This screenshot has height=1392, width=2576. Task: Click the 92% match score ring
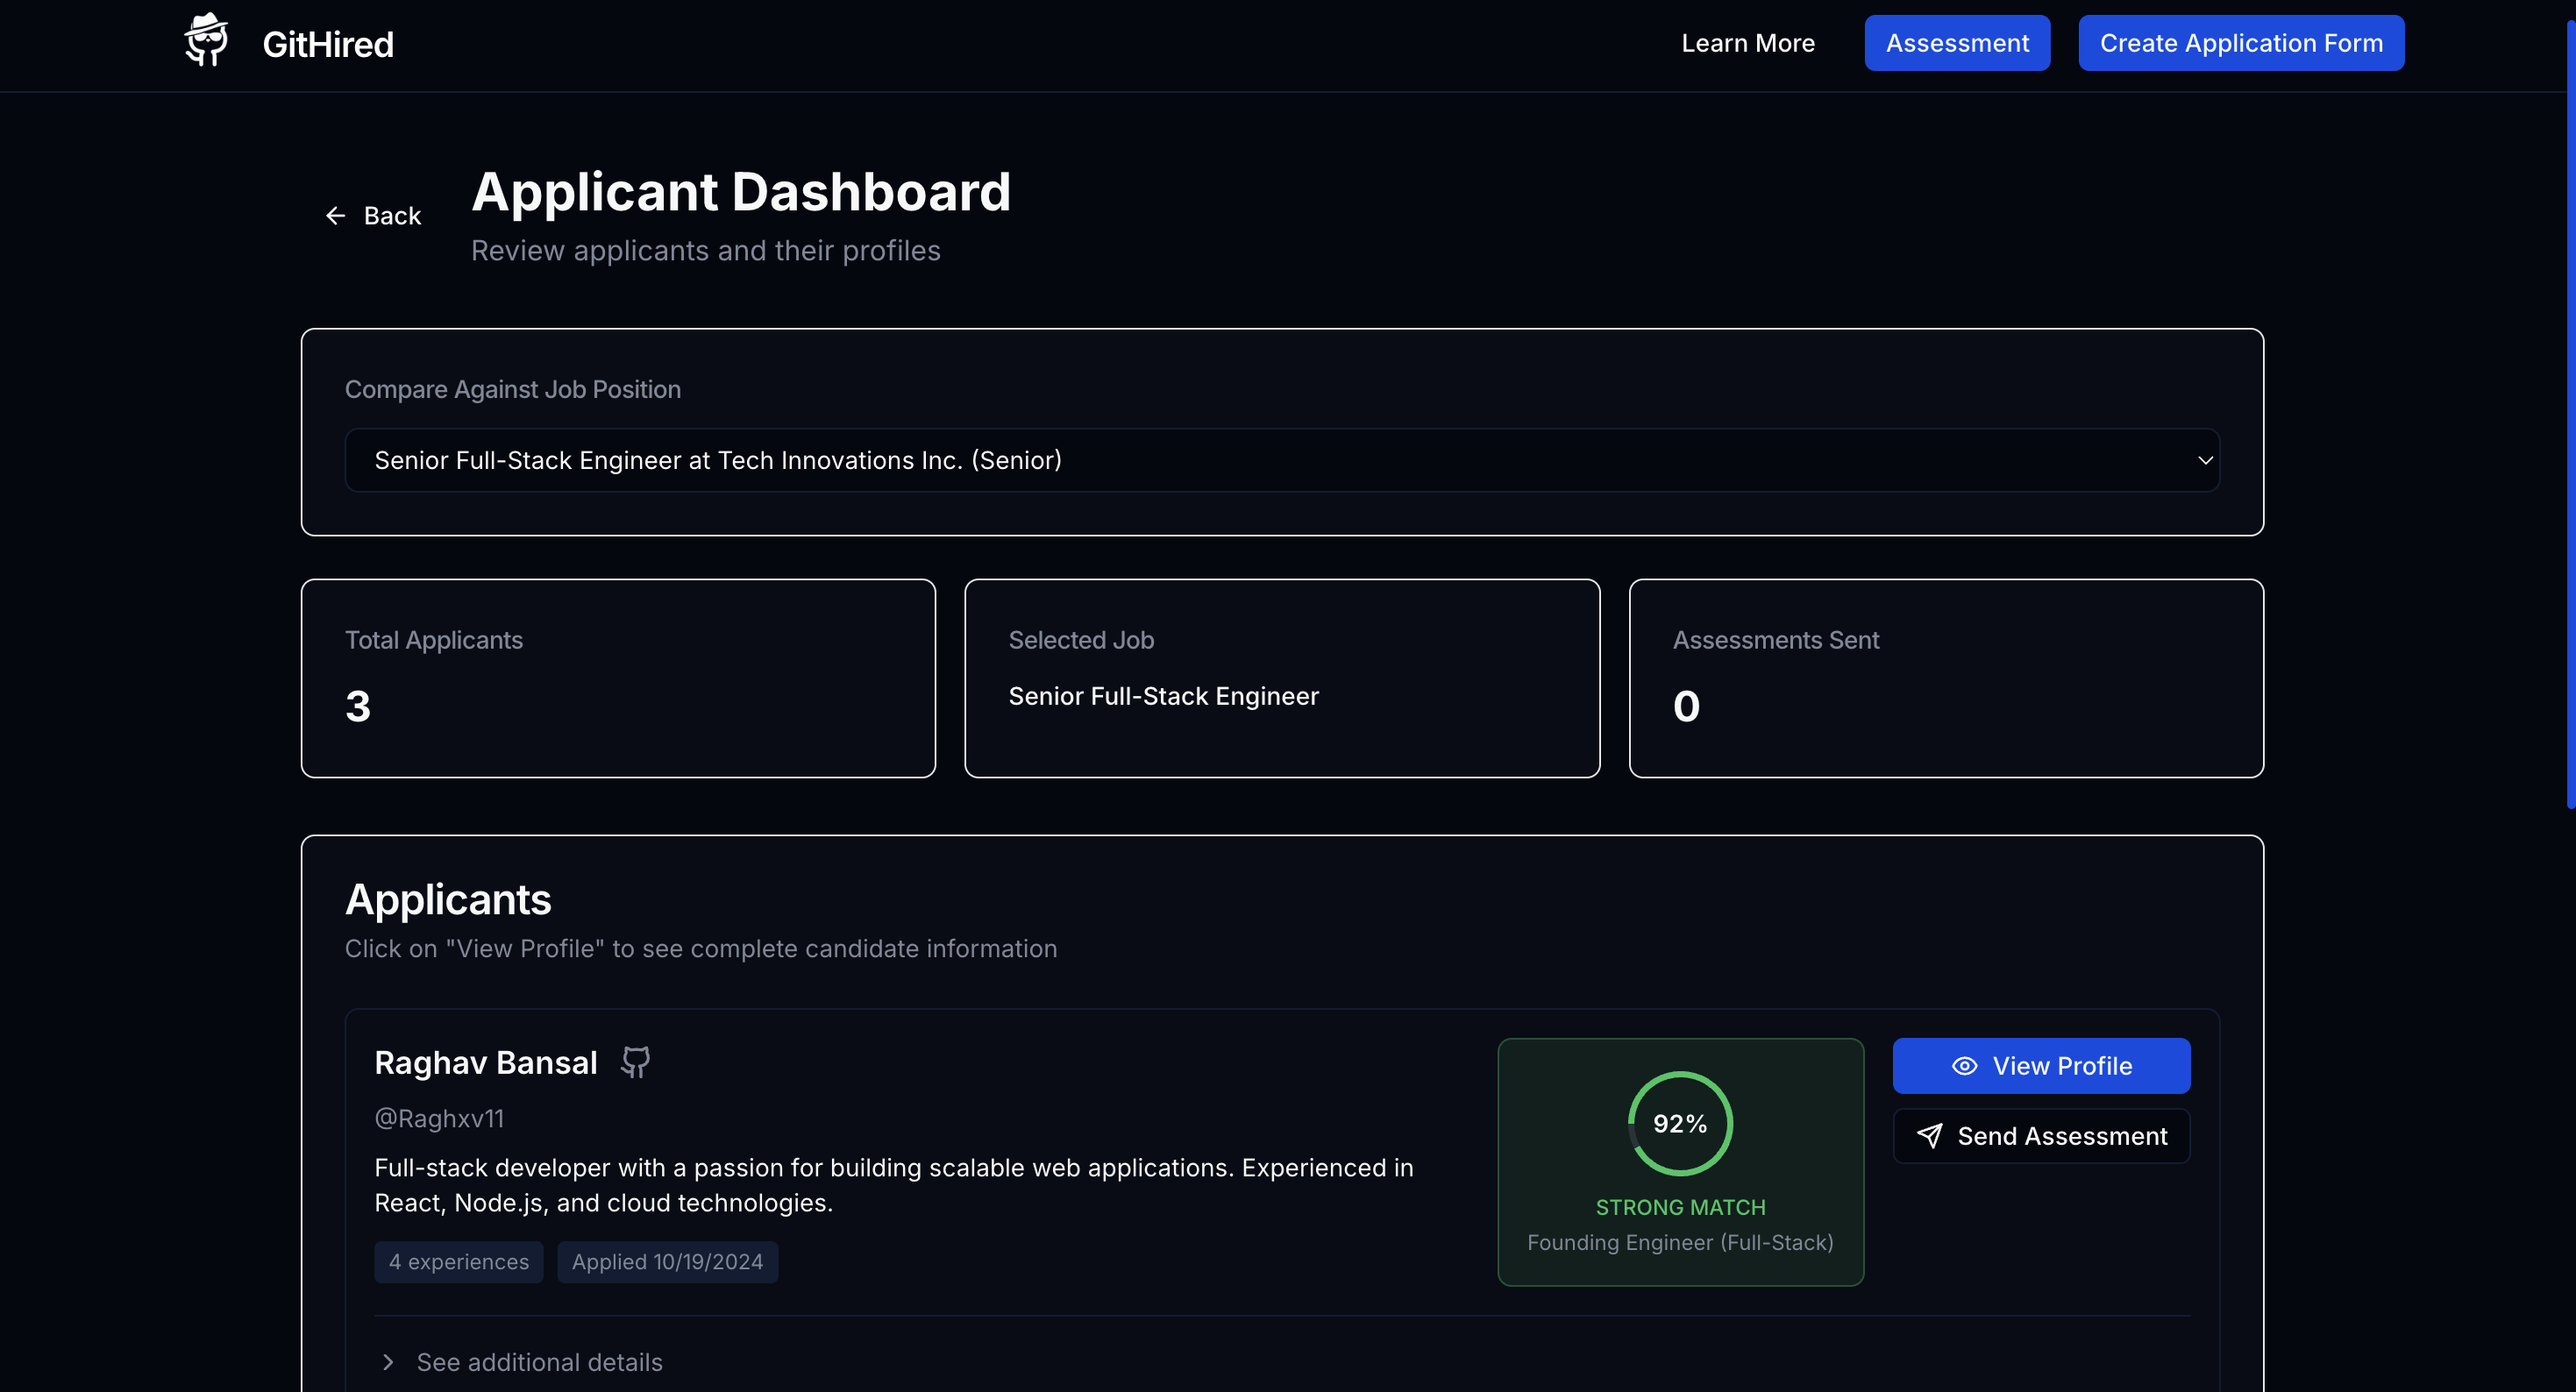pos(1679,1124)
